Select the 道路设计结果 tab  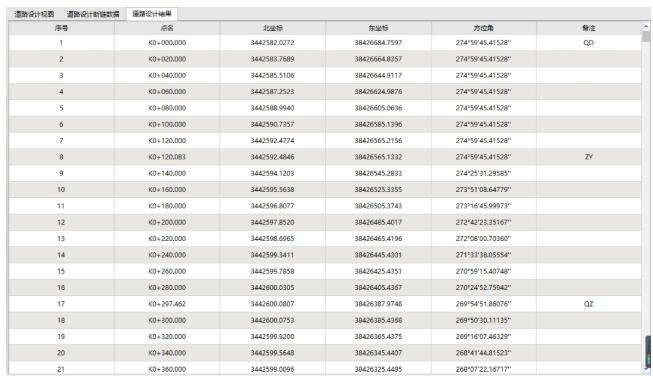pyautogui.click(x=152, y=14)
